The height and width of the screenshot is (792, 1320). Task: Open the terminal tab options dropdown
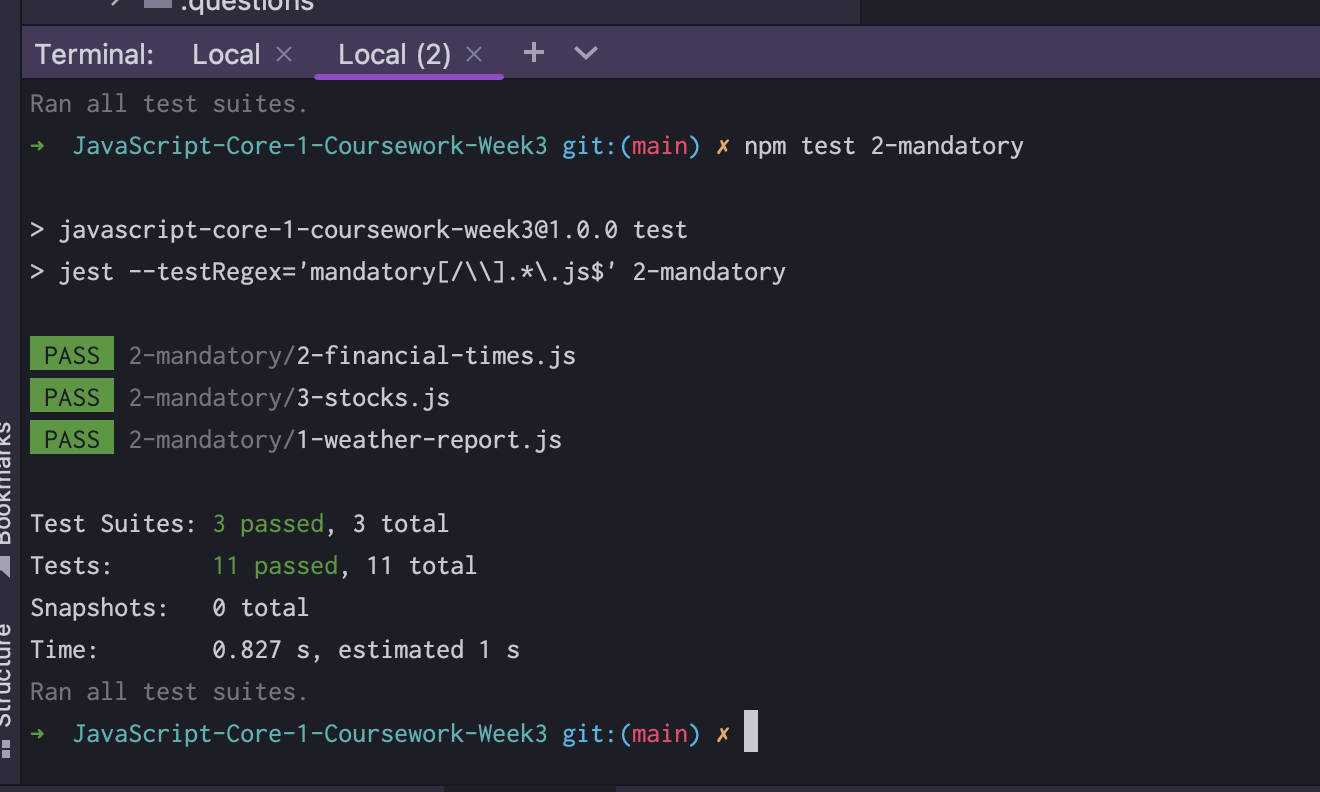click(x=586, y=52)
